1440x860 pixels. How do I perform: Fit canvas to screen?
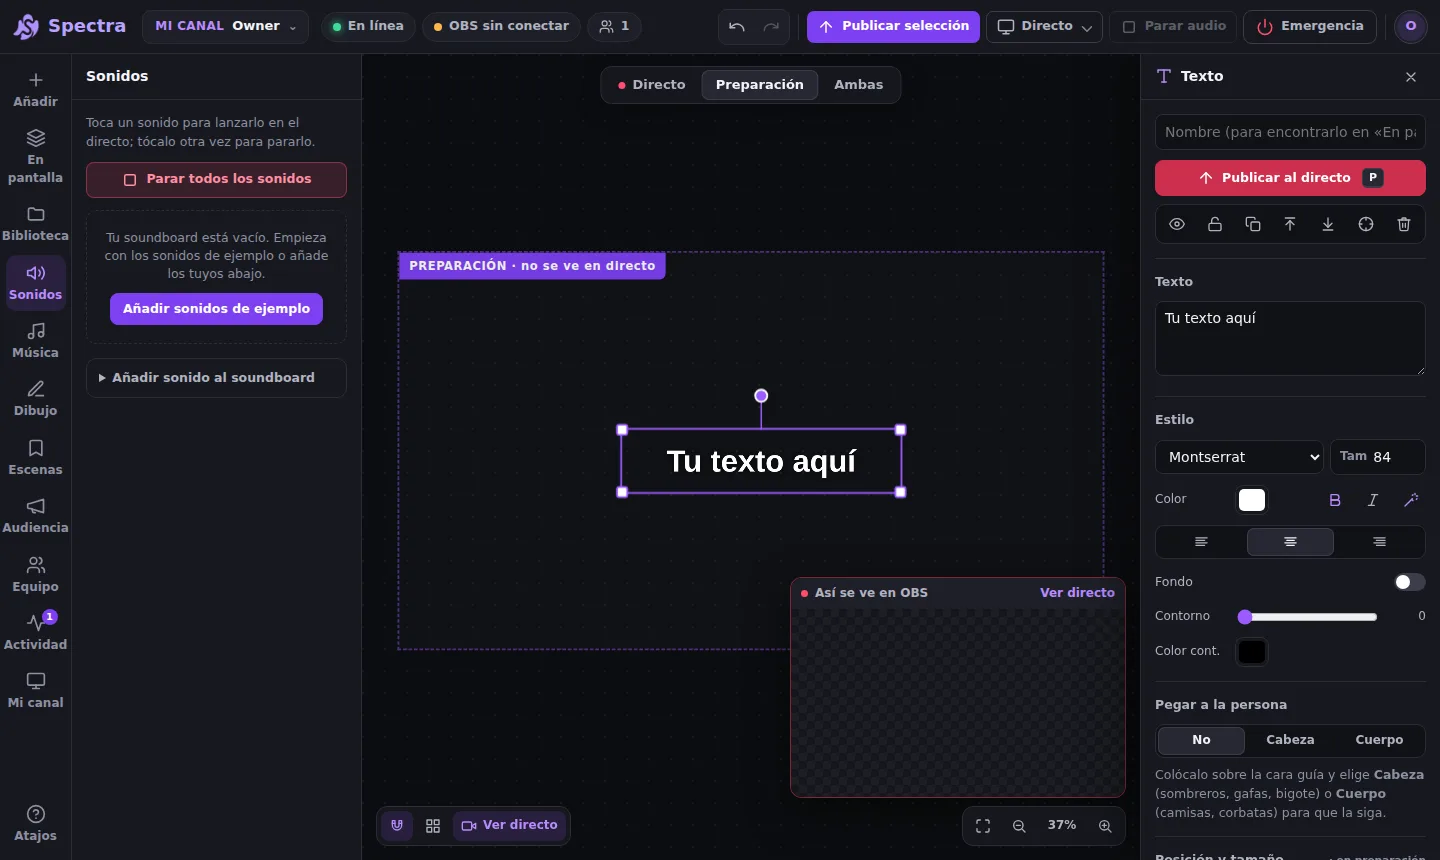(x=983, y=826)
